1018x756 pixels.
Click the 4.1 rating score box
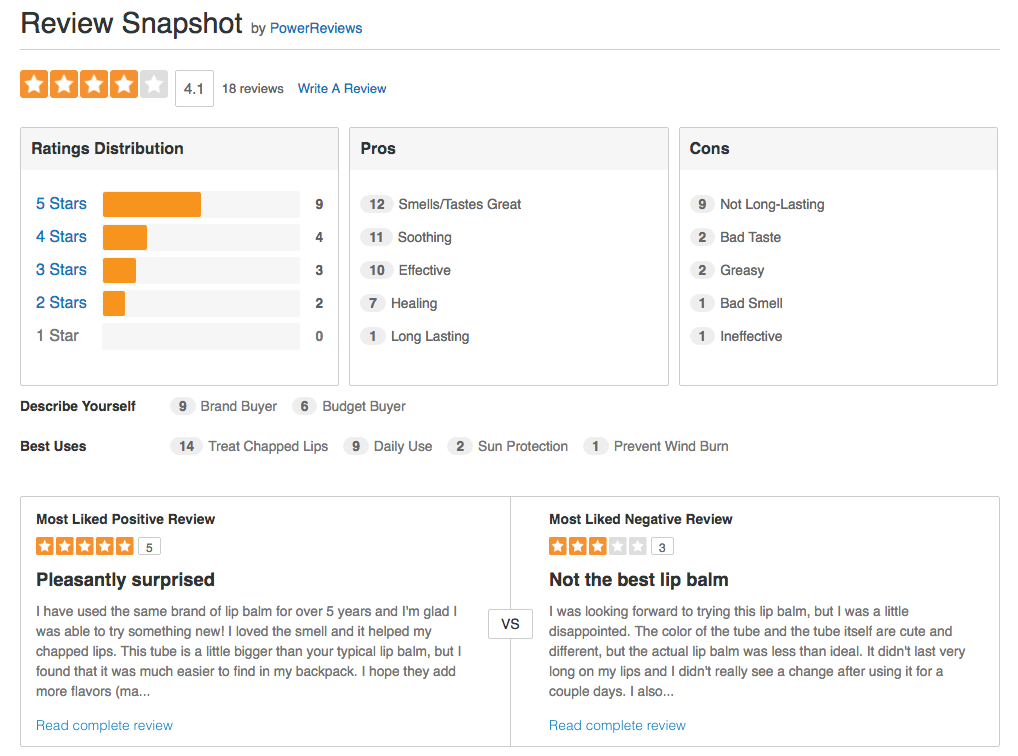[194, 88]
